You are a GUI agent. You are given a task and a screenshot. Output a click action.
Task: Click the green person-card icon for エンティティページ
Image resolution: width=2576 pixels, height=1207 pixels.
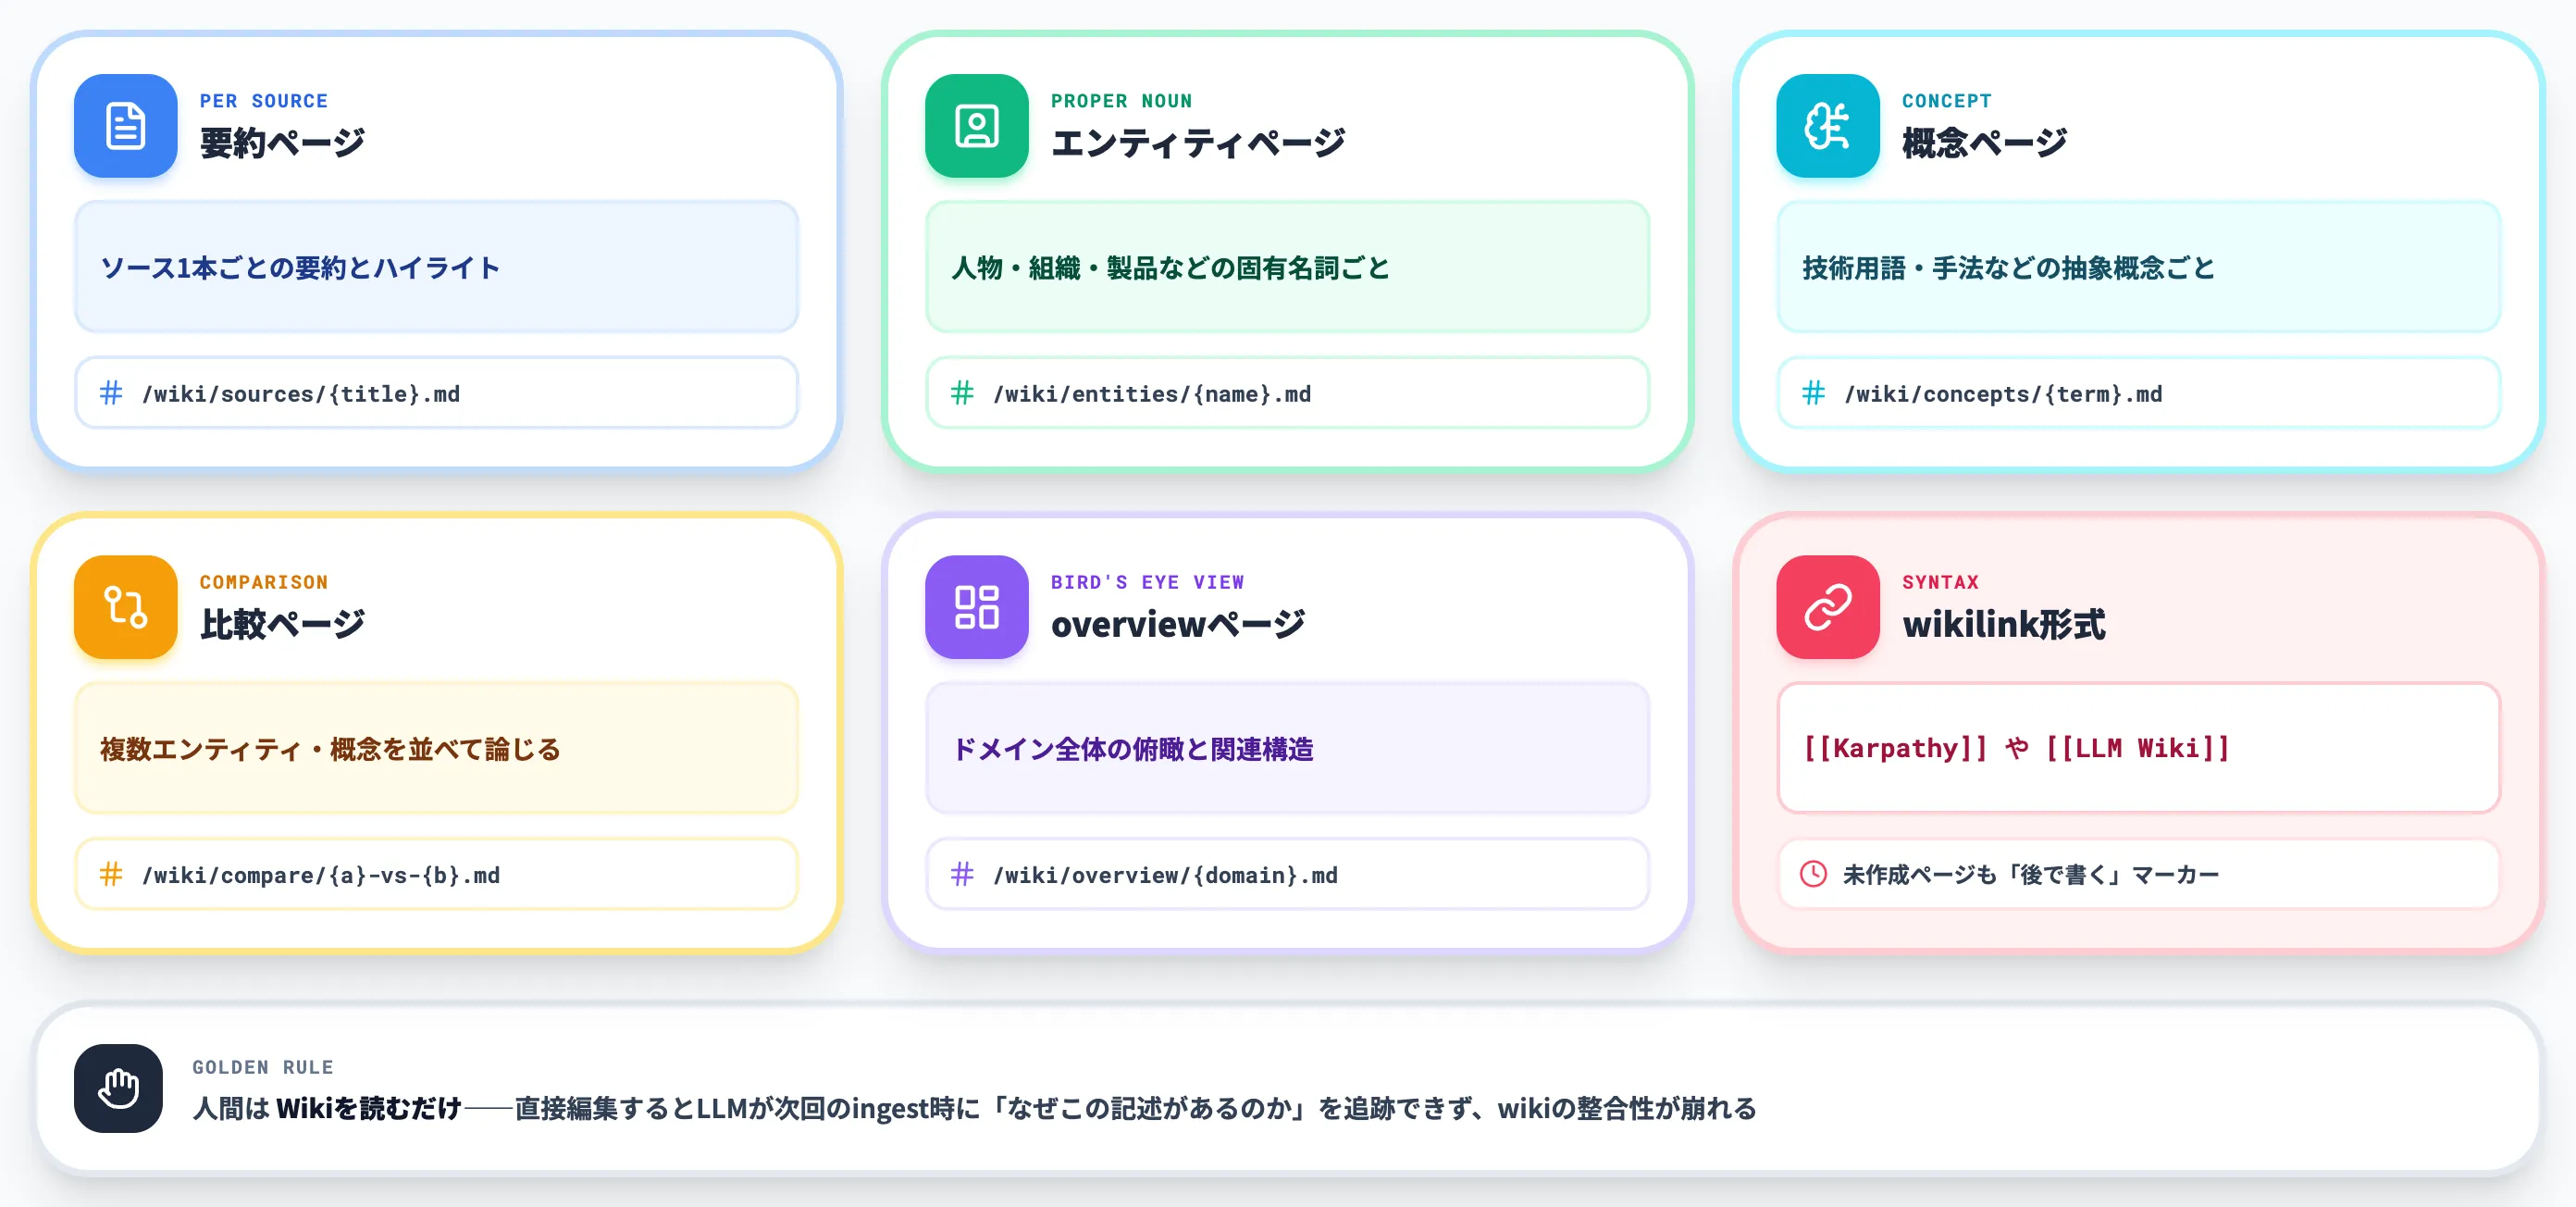[x=977, y=126]
